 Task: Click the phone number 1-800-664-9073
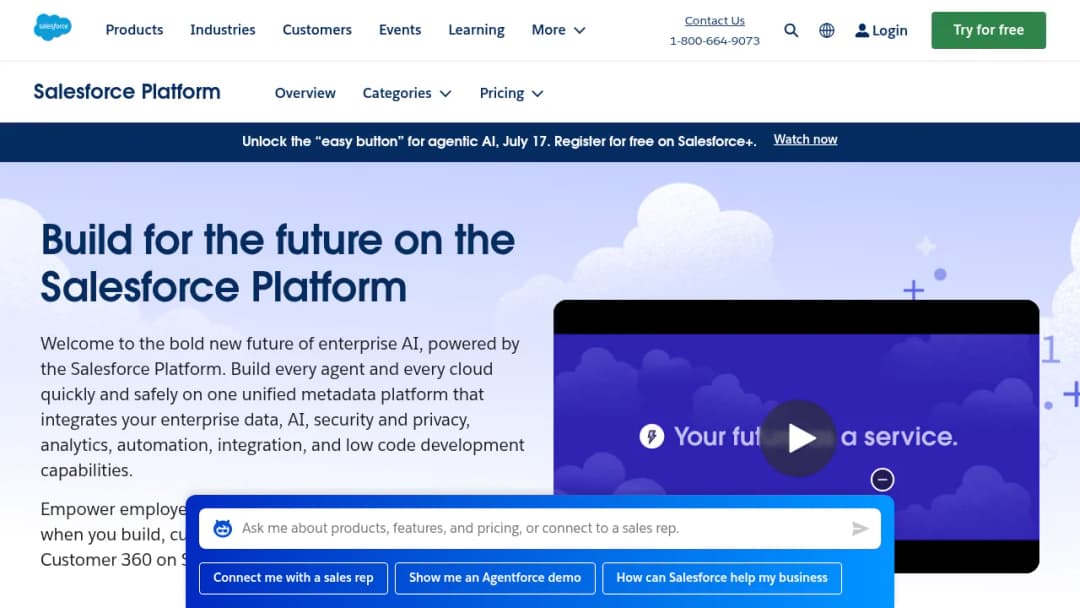point(714,41)
